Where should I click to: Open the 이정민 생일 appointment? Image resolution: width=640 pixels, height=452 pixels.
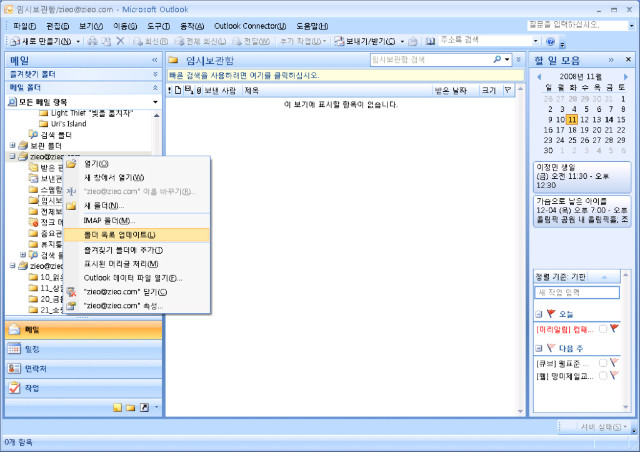(x=582, y=176)
